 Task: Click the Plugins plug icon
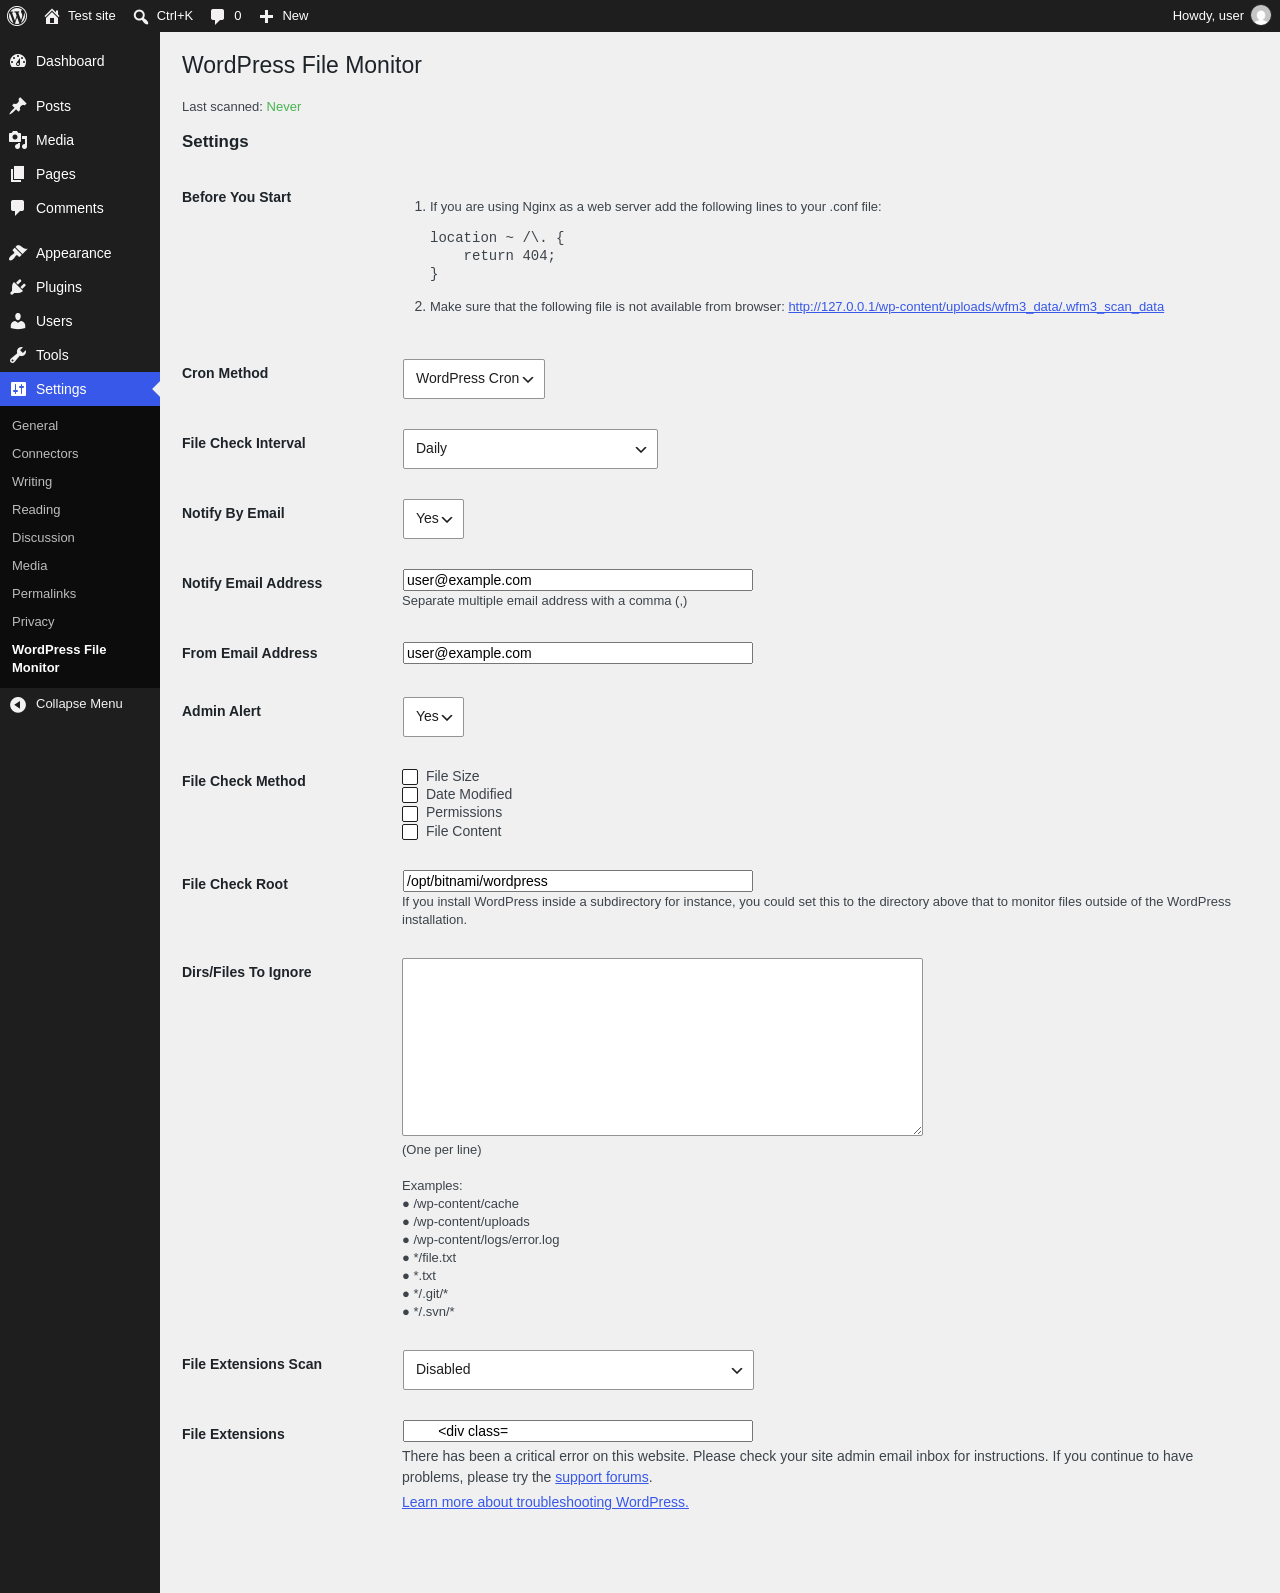pos(18,287)
